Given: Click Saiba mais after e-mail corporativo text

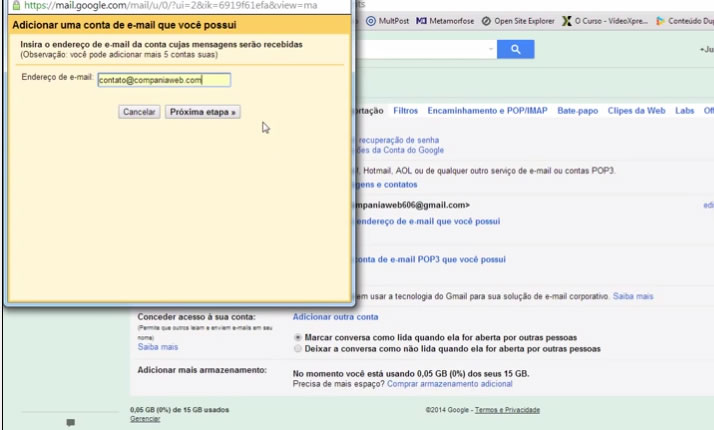Looking at the screenshot, I should [x=633, y=296].
